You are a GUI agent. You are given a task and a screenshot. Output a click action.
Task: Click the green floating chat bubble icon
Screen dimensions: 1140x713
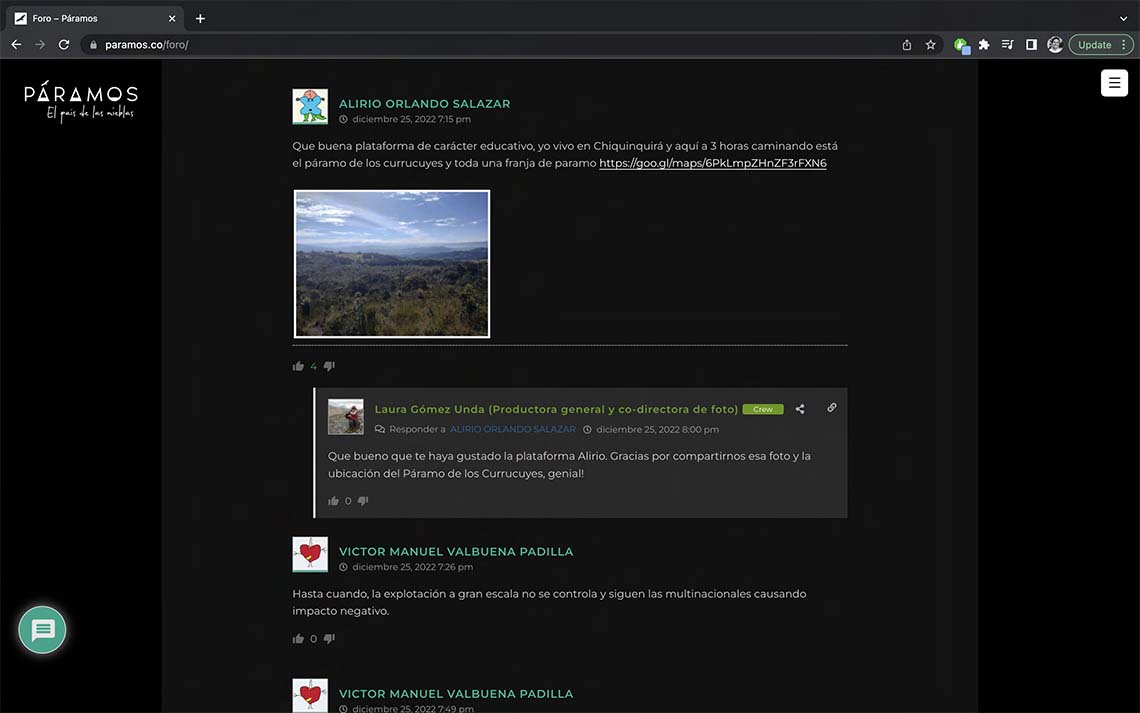[42, 630]
